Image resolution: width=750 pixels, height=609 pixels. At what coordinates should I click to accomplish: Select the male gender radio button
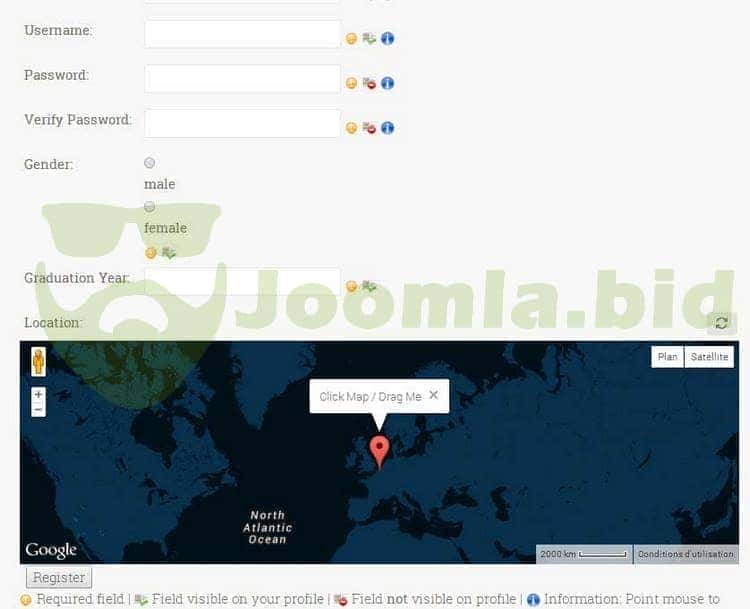[x=150, y=163]
